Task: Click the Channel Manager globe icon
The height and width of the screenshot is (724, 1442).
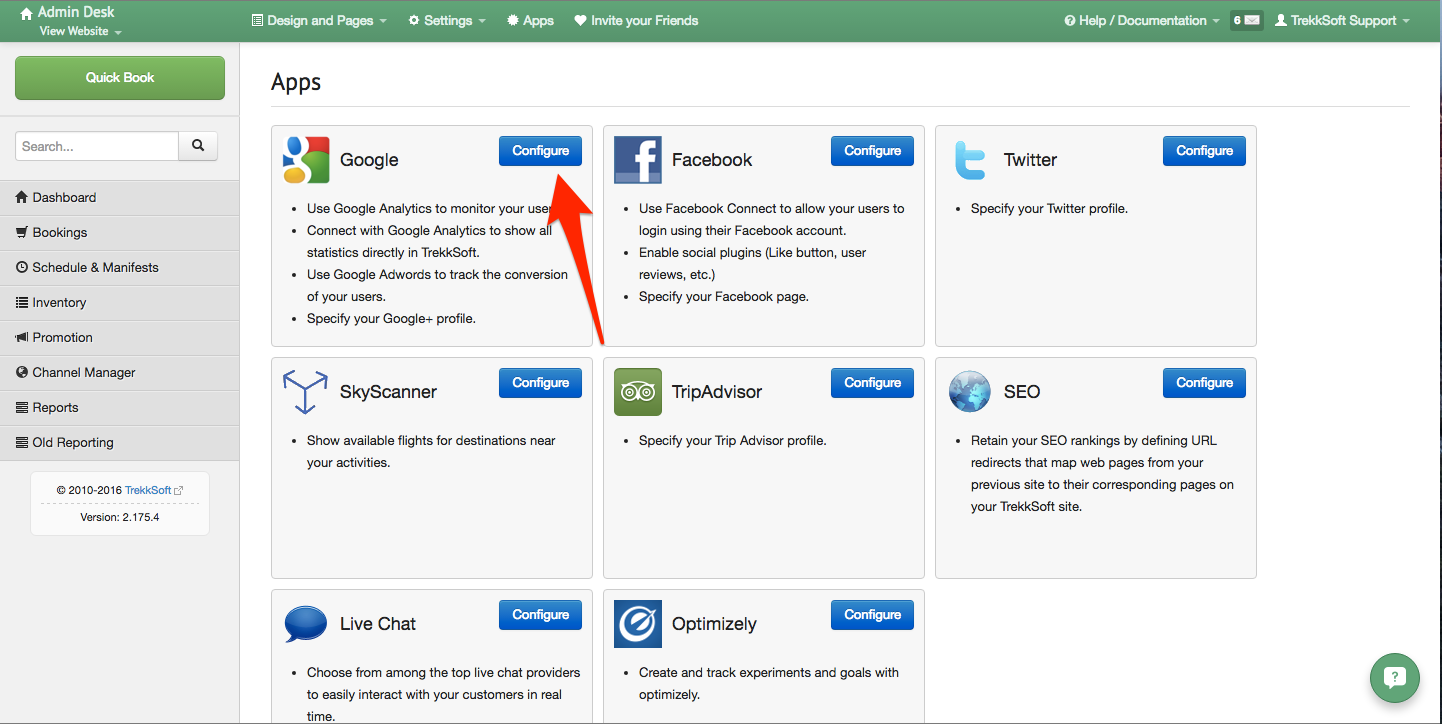Action: [23, 373]
